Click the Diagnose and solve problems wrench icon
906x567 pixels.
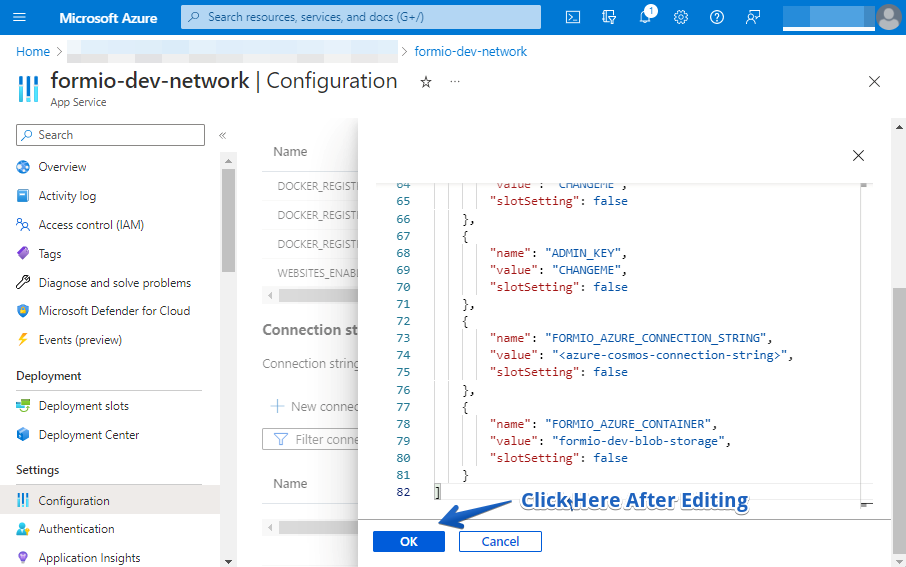coord(23,282)
